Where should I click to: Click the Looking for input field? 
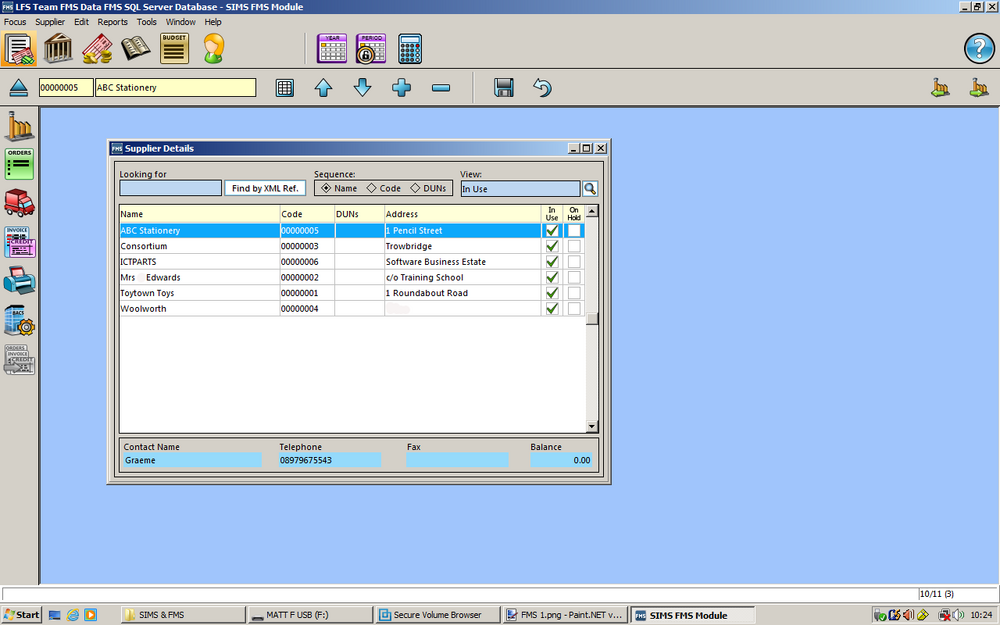pos(170,188)
